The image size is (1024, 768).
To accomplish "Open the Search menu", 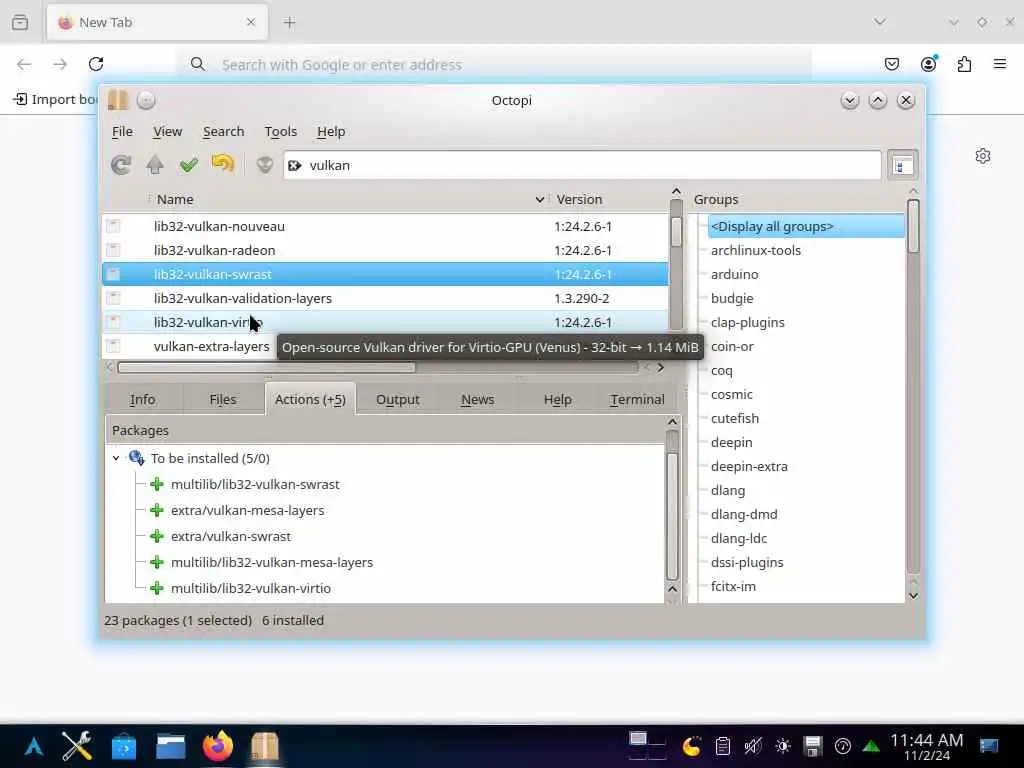I will (223, 131).
